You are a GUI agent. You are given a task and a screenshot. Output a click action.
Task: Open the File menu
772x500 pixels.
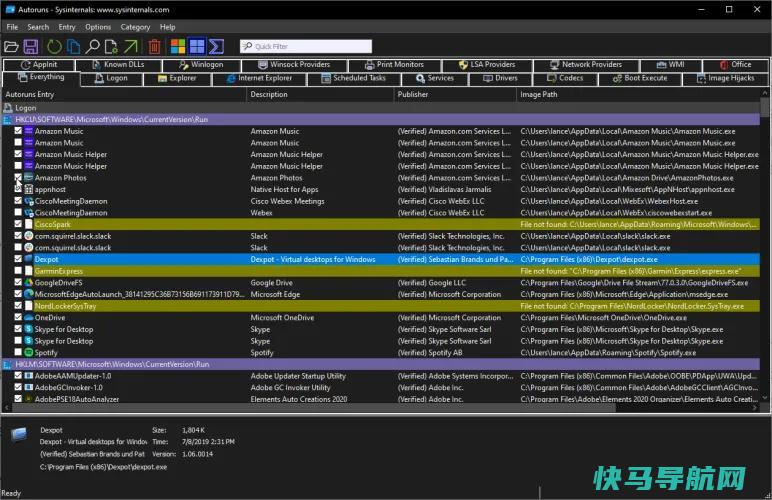click(12, 27)
